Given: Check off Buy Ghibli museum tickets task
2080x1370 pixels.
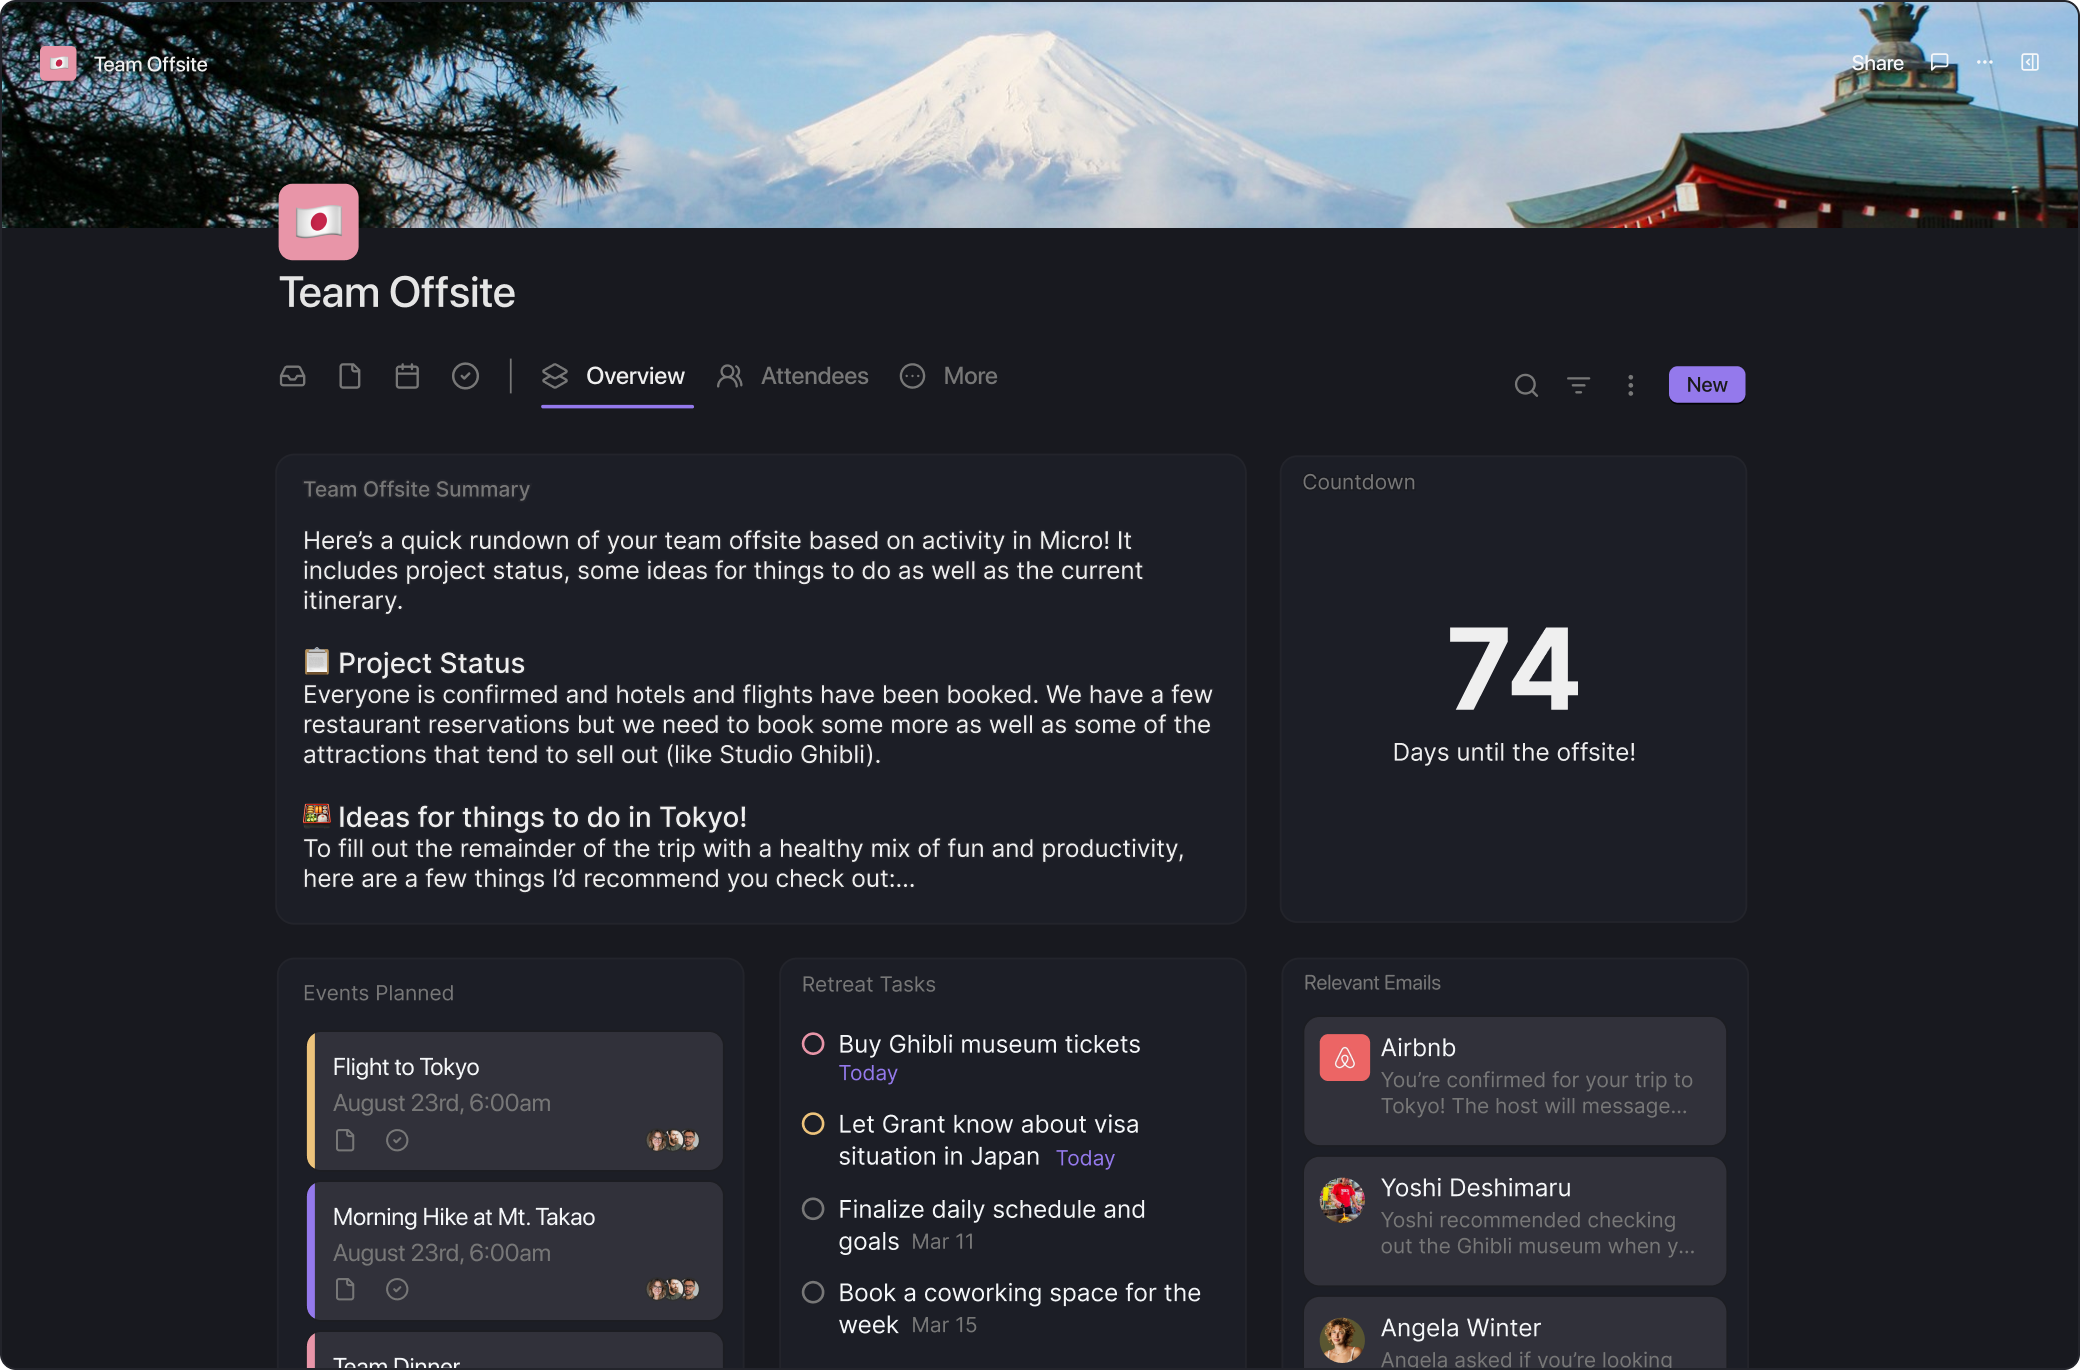Looking at the screenshot, I should [813, 1044].
